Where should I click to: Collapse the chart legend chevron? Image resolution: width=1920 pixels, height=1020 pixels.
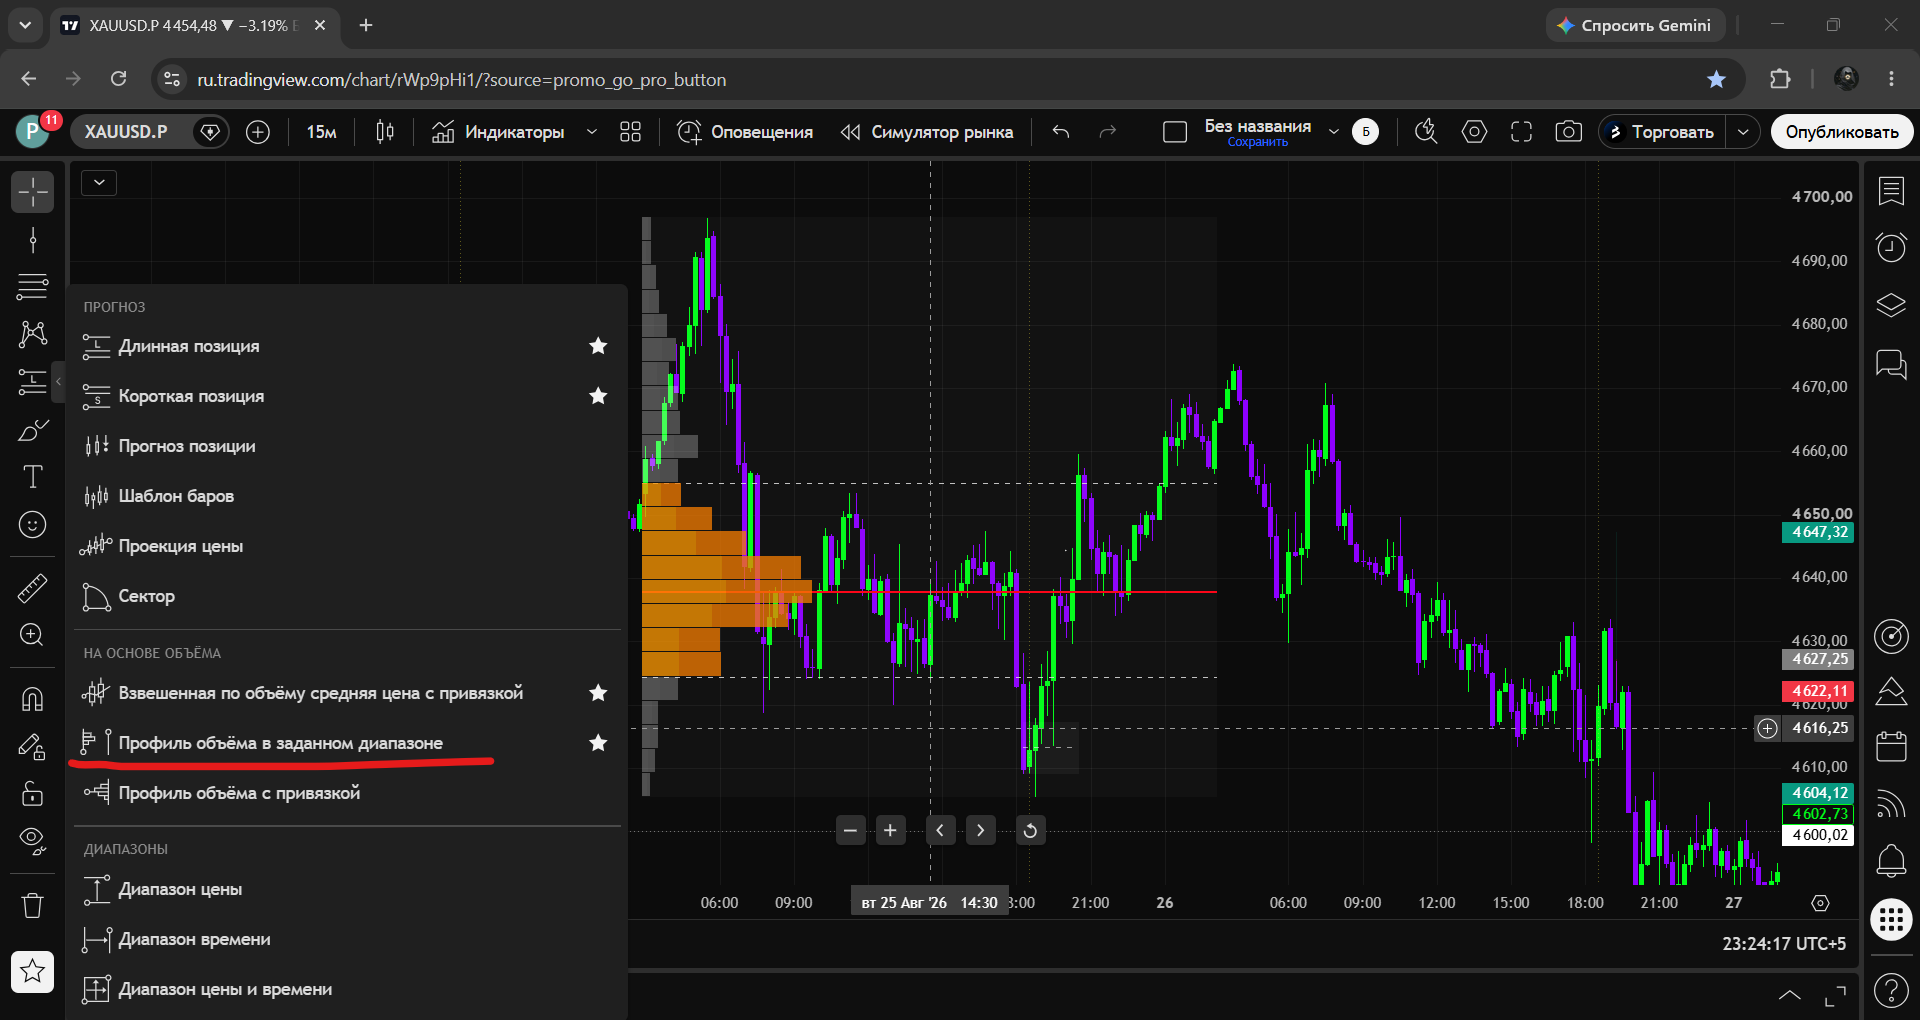click(x=99, y=183)
